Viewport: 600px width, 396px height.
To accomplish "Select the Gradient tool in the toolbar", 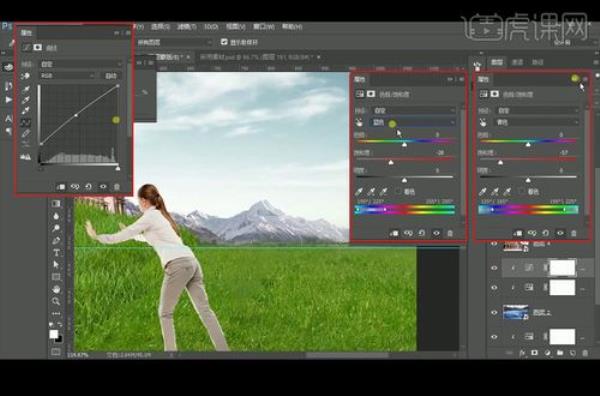I will 56,204.
